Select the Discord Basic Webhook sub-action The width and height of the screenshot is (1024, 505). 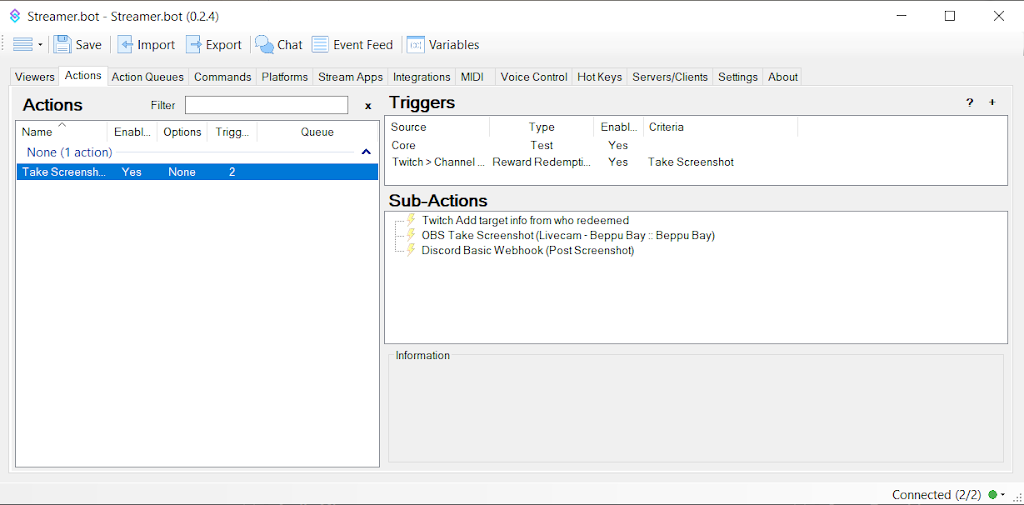point(527,251)
